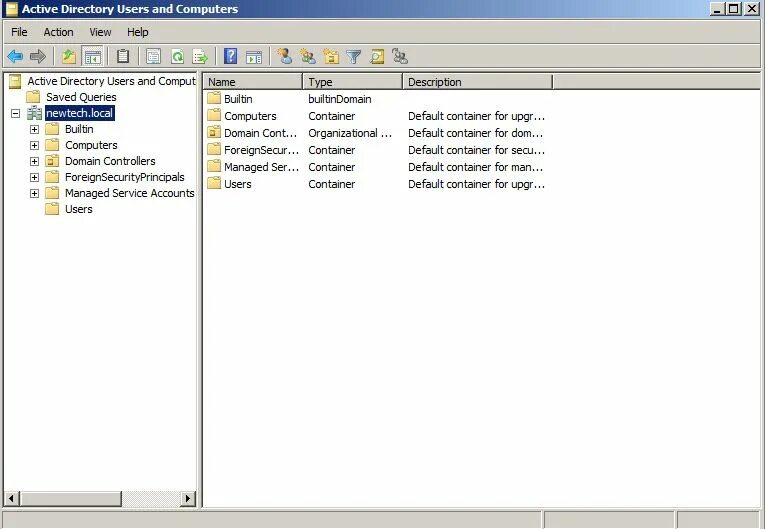This screenshot has width=765, height=529.
Task: Open Properties from the toolbar
Action: [153, 57]
